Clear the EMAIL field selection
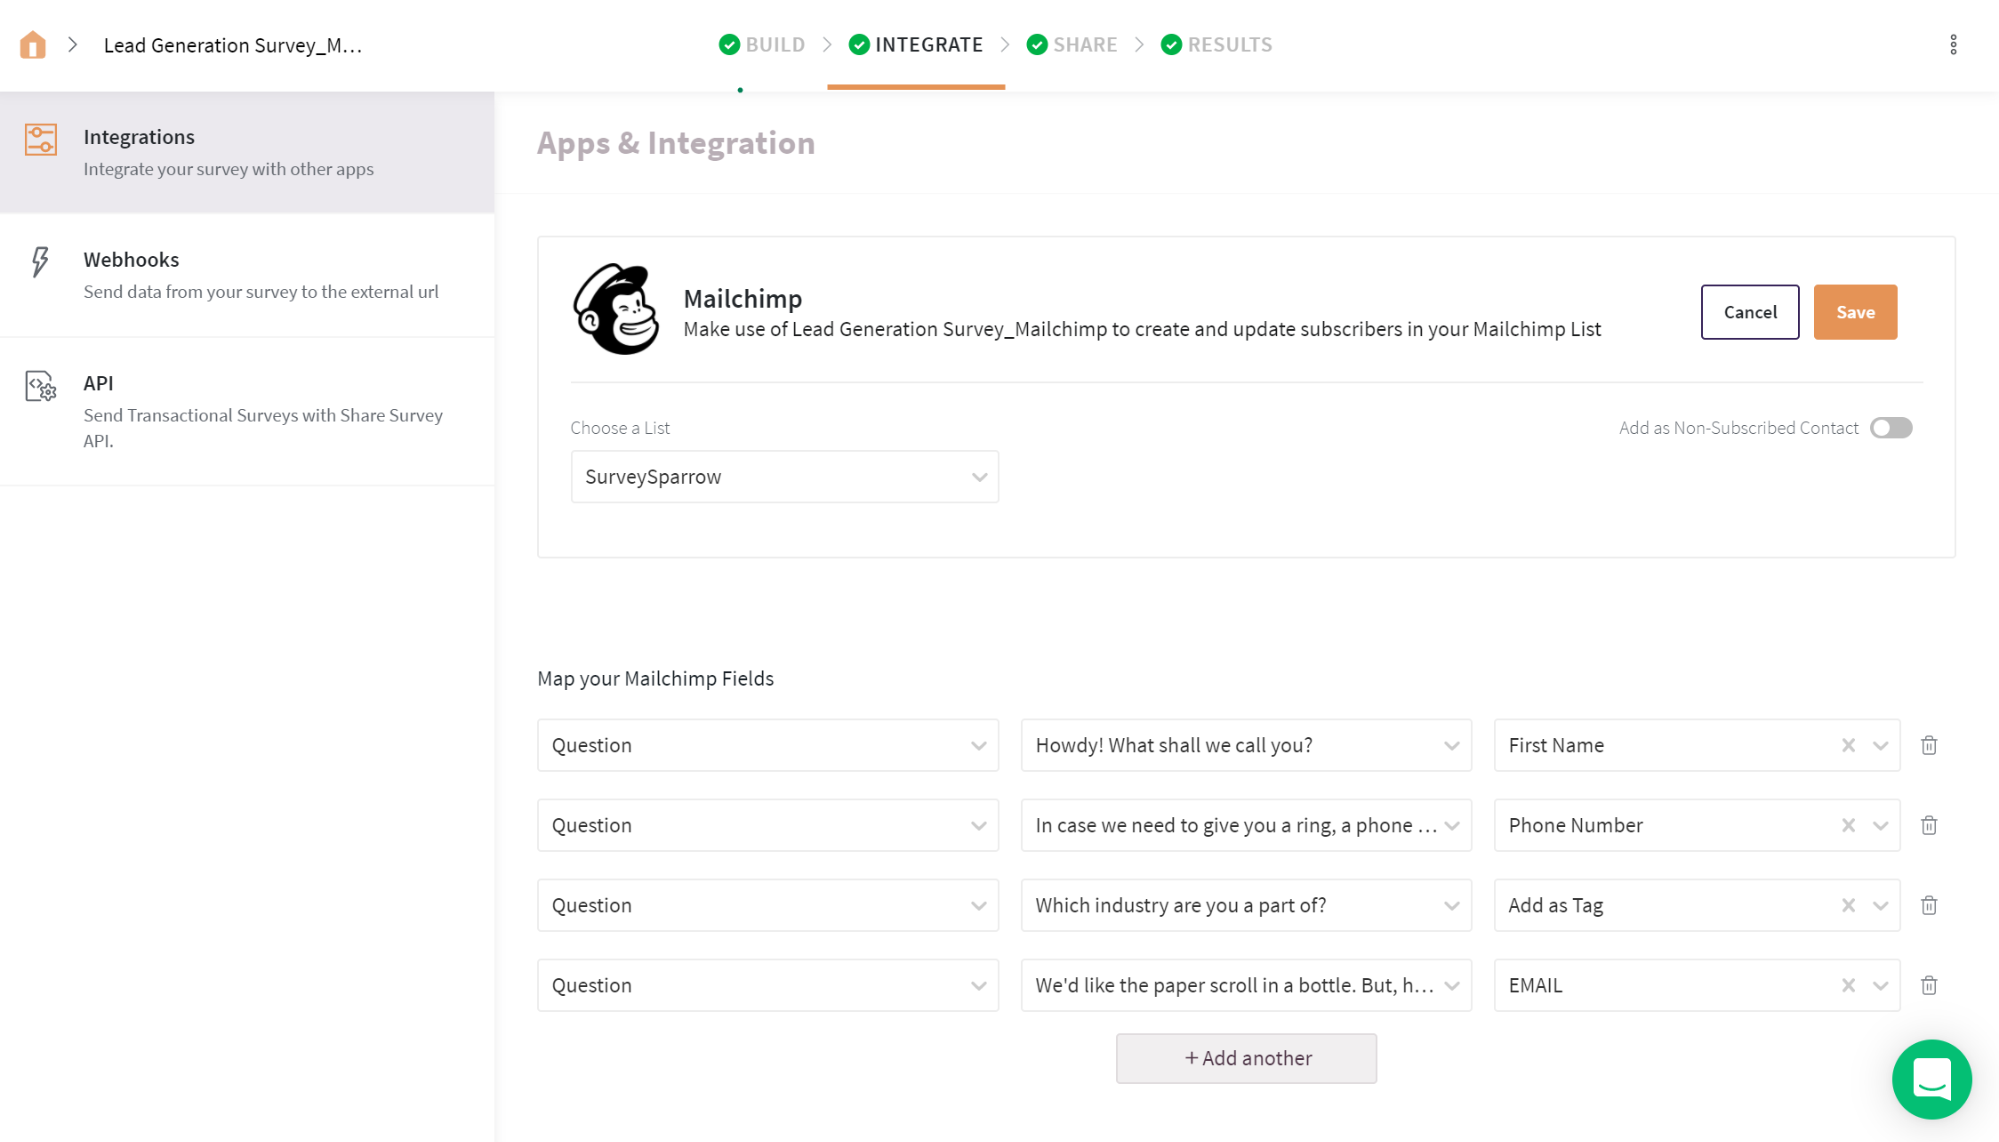The width and height of the screenshot is (1999, 1142). (x=1848, y=985)
